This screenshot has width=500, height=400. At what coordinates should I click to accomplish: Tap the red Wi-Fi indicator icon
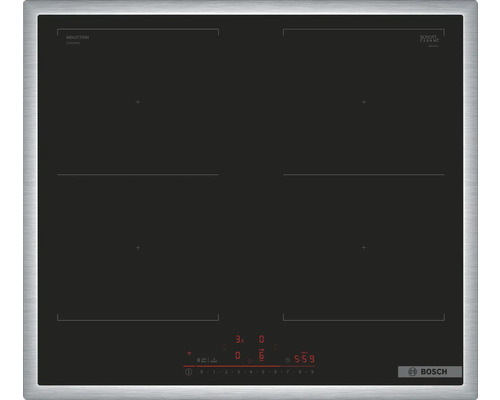pos(189,353)
